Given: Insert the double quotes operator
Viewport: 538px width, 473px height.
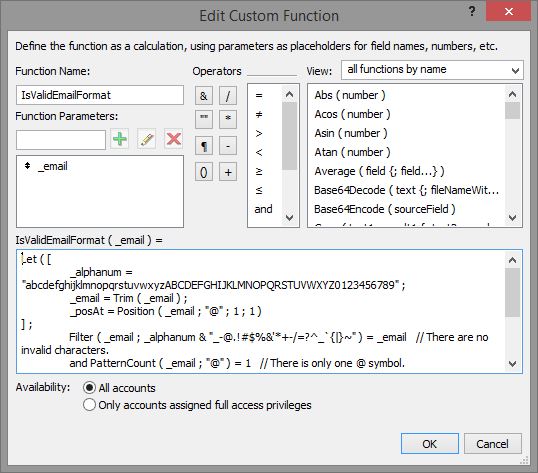Looking at the screenshot, I should tap(204, 119).
